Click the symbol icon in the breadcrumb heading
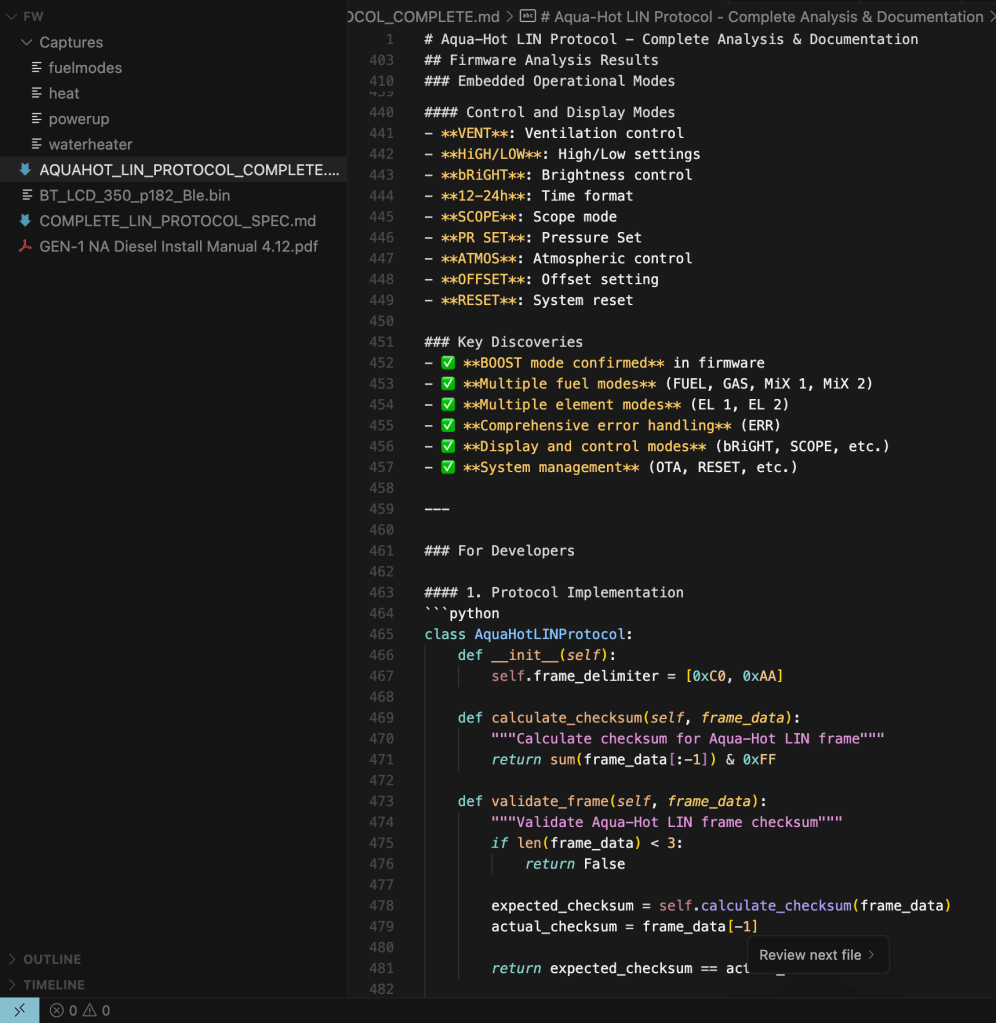 point(527,17)
